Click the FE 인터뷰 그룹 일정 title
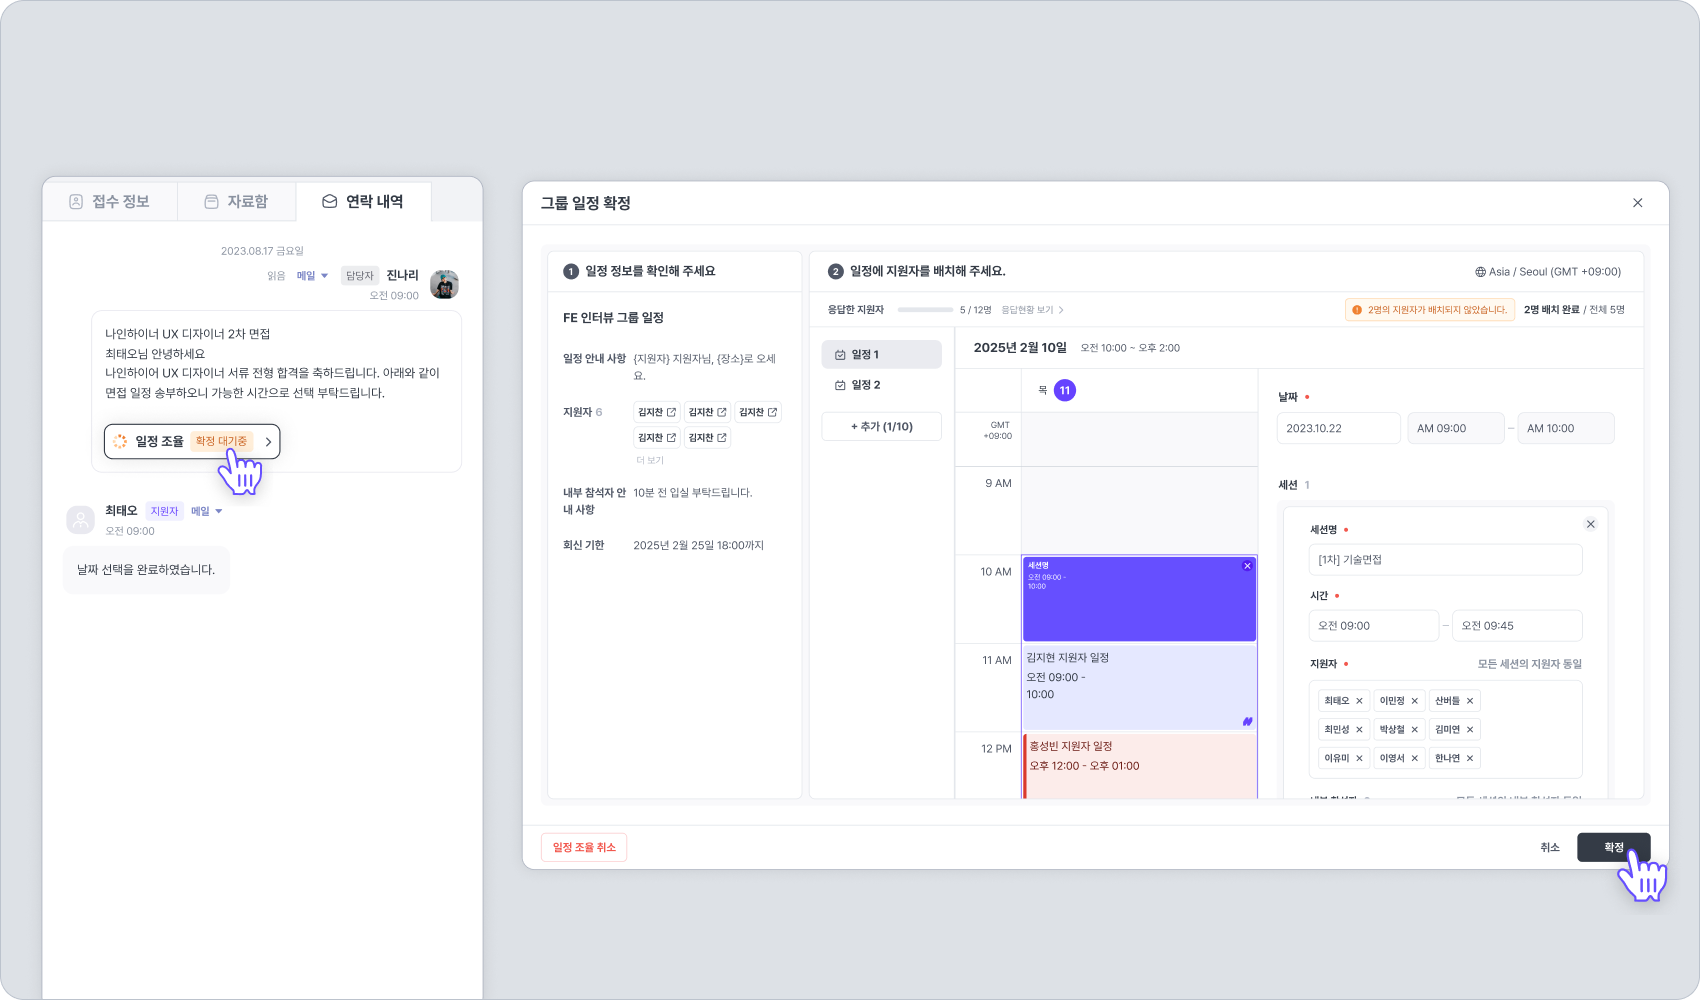 (x=613, y=318)
